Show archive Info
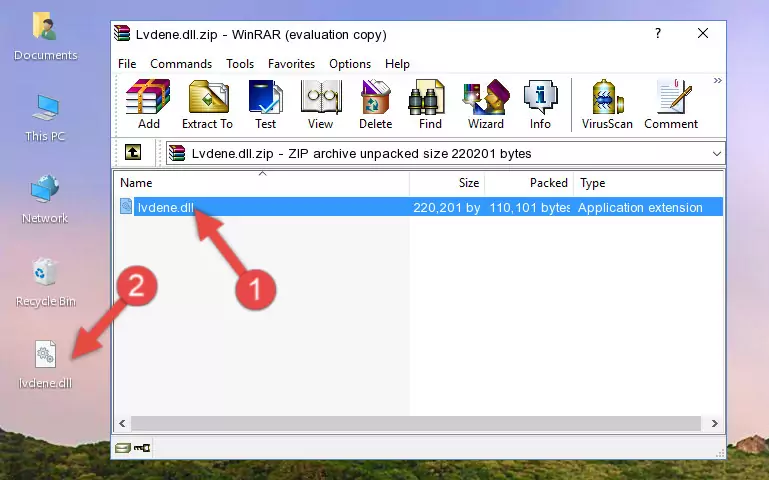Viewport: 769px width, 480px height. [540, 104]
